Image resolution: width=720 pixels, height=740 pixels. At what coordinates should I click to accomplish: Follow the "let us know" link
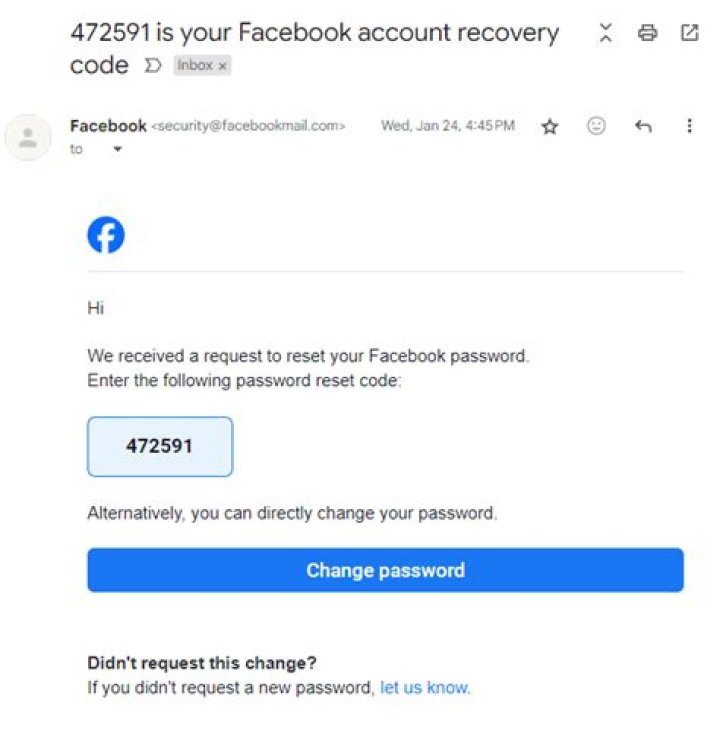point(424,688)
